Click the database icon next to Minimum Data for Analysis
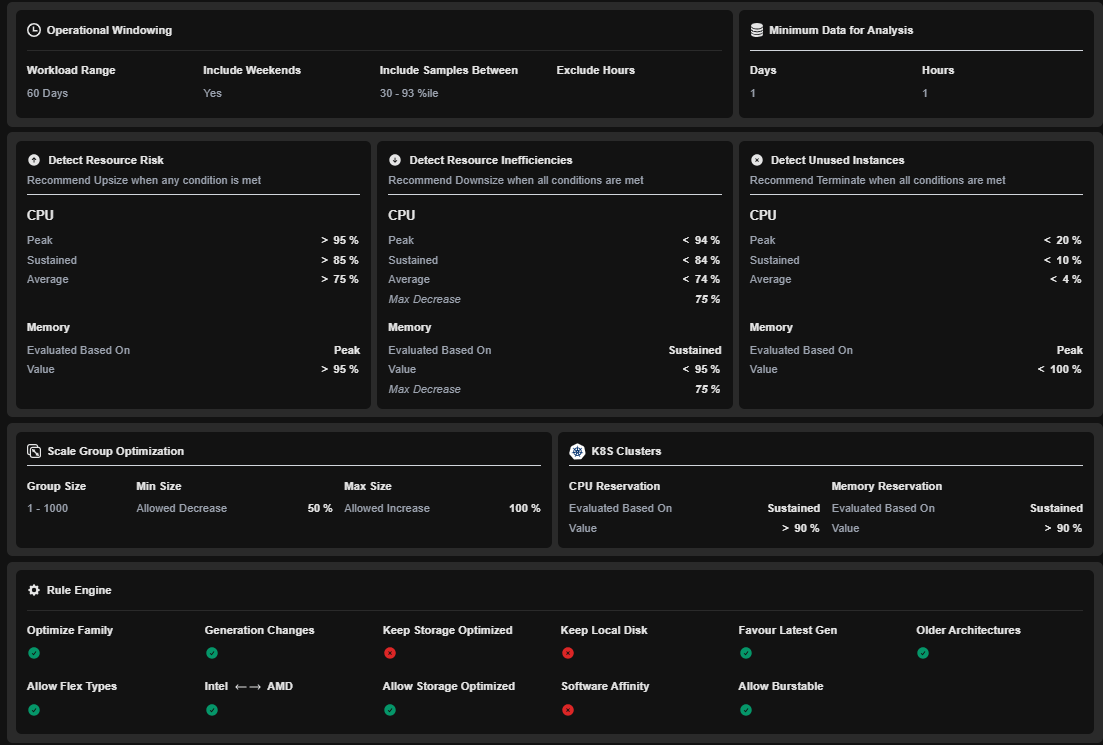1103x745 pixels. pyautogui.click(x=757, y=30)
